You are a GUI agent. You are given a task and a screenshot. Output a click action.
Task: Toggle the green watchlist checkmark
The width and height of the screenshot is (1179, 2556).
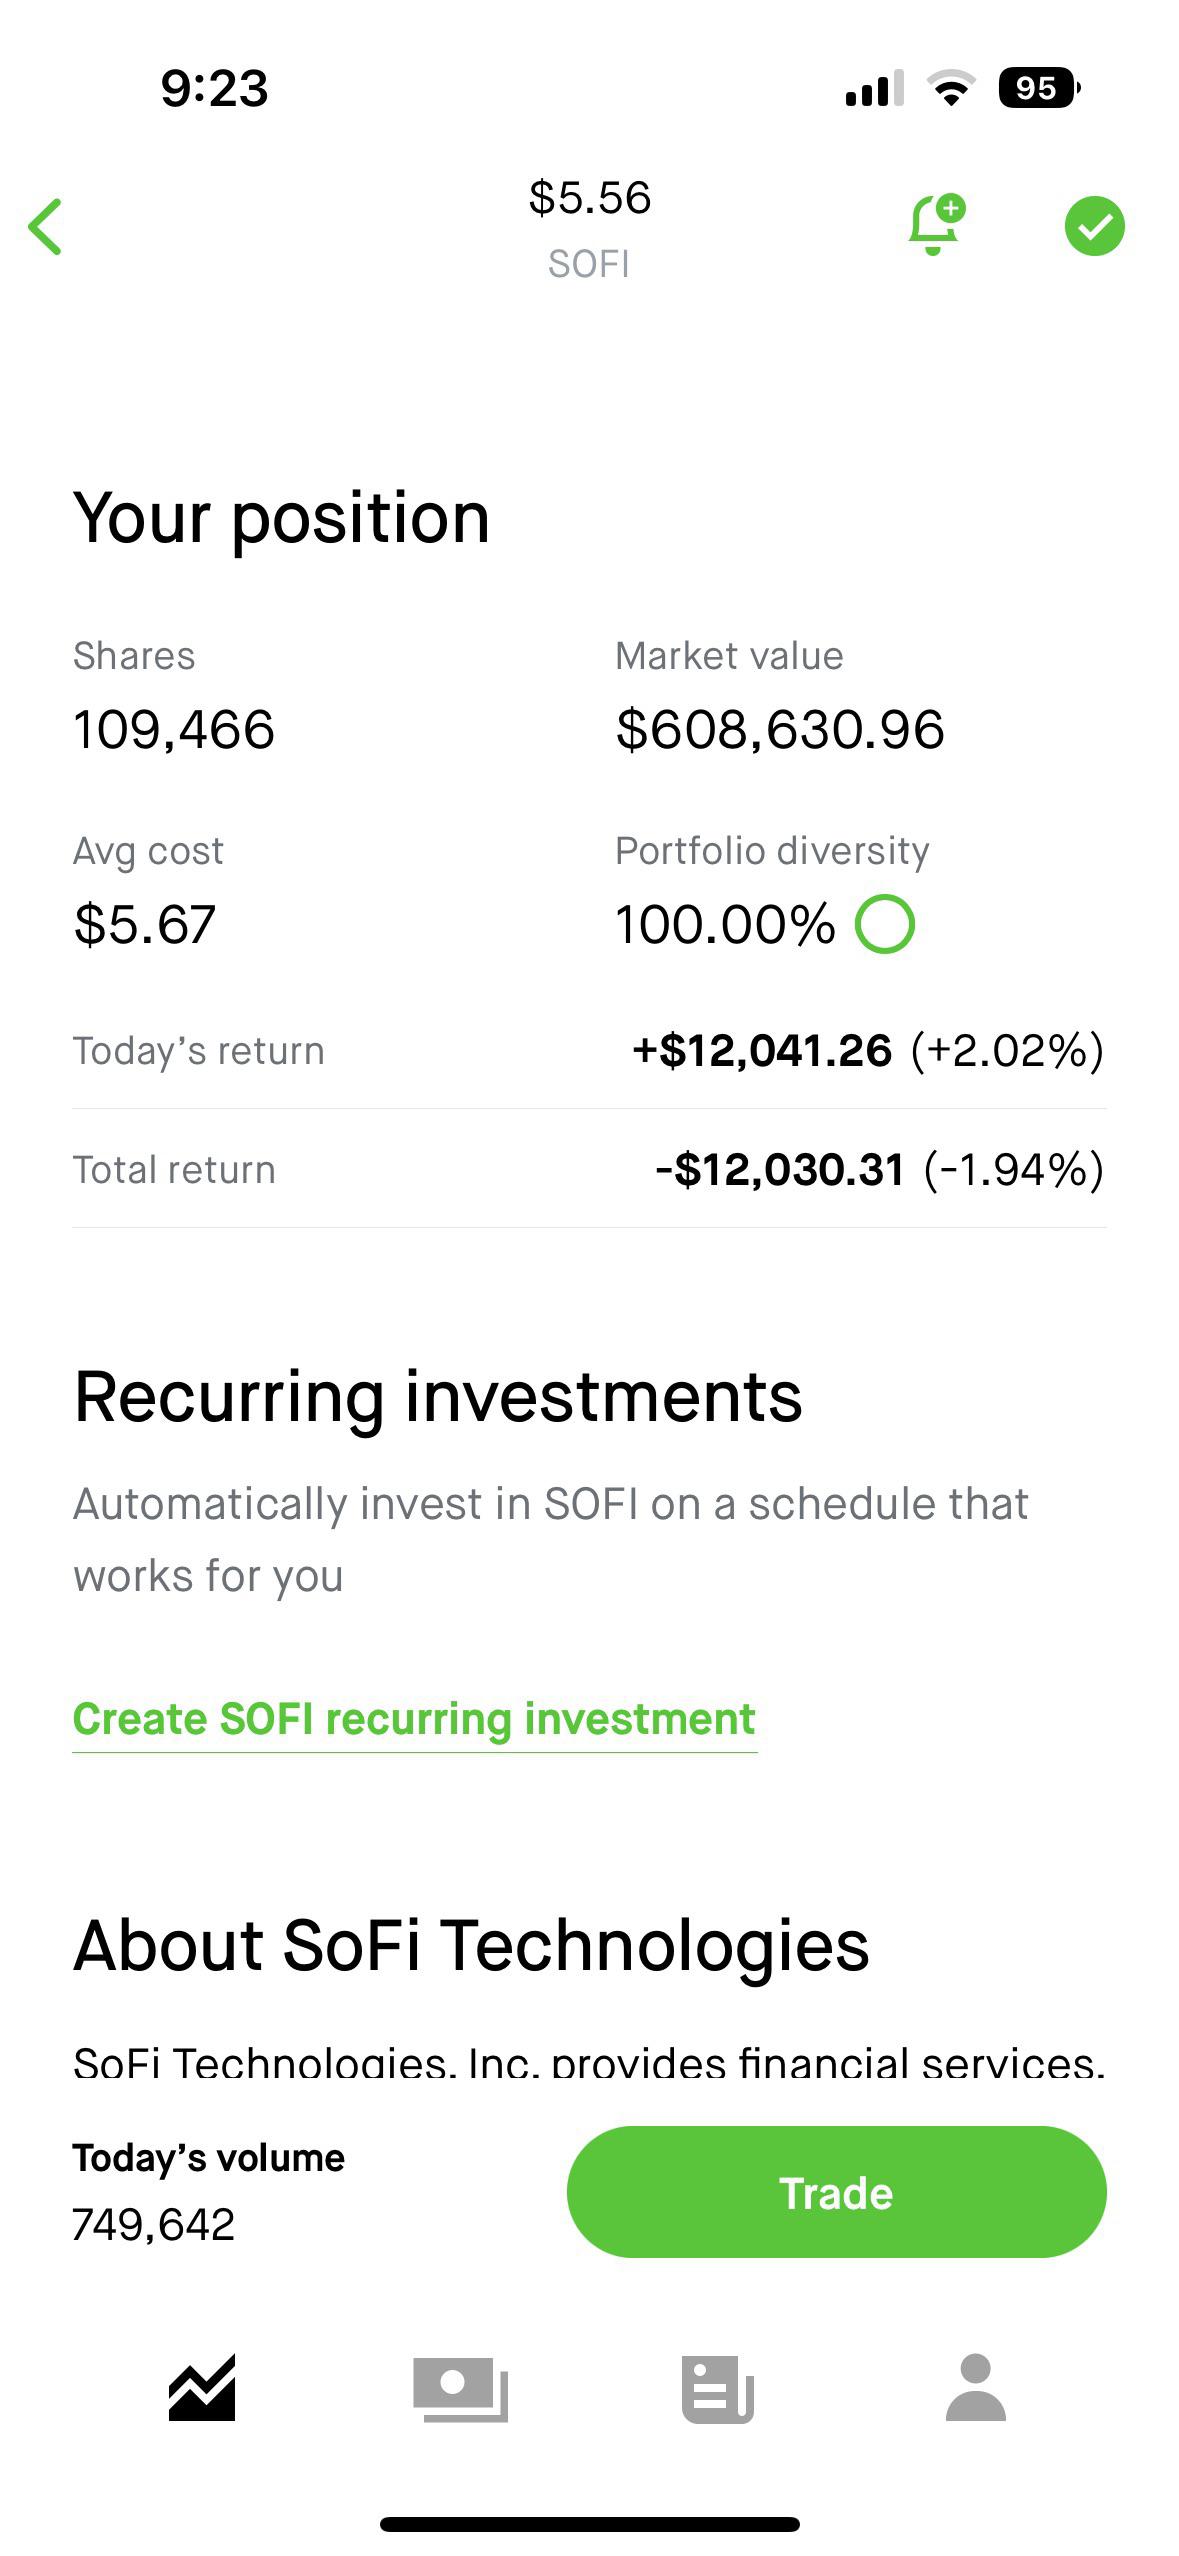coord(1094,226)
